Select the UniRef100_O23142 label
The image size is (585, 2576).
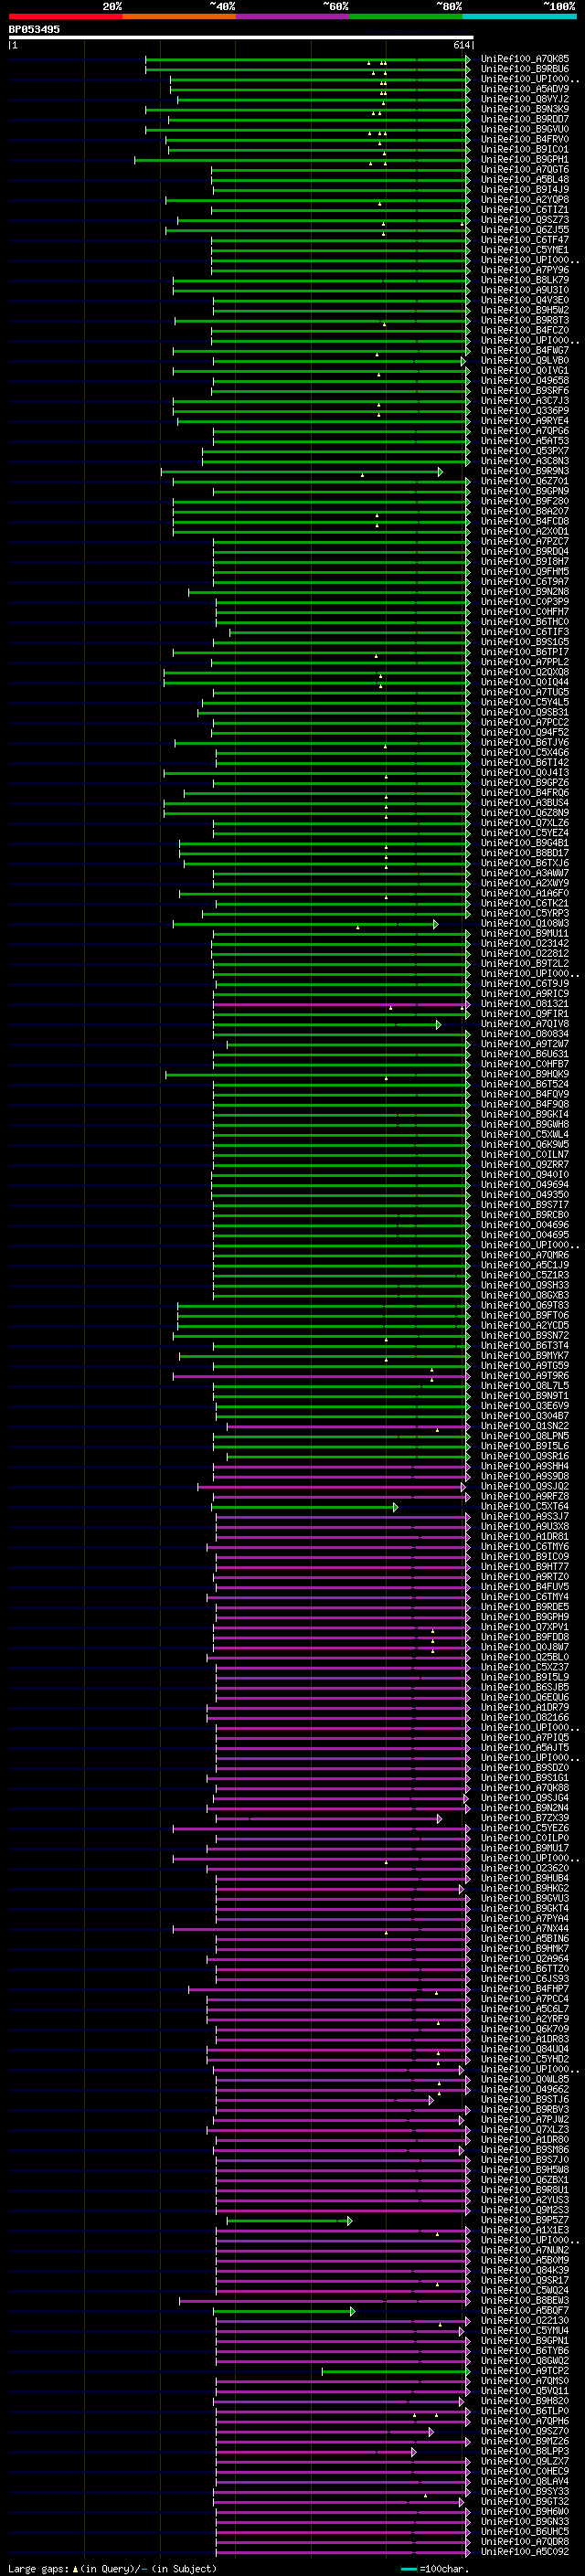click(x=524, y=943)
